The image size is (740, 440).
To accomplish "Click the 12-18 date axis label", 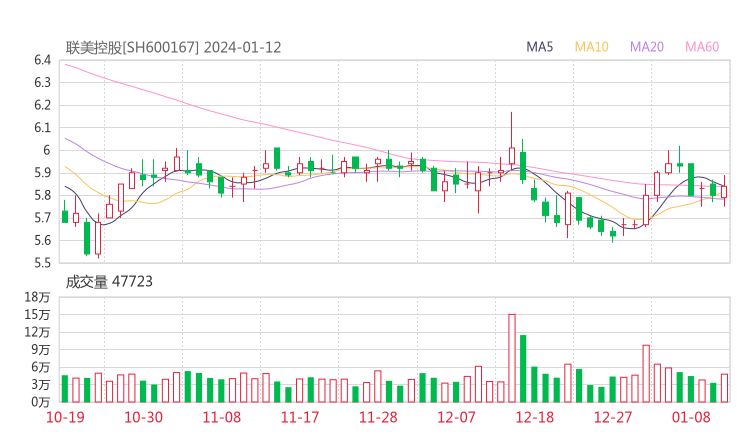I will click(535, 417).
